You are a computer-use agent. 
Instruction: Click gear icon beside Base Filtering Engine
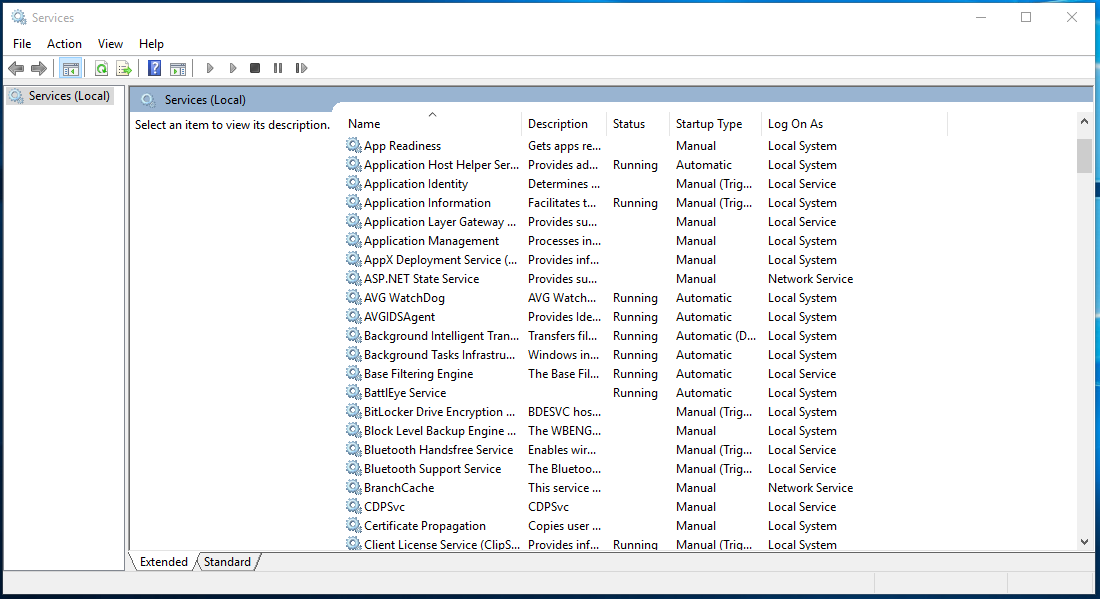[x=354, y=373]
